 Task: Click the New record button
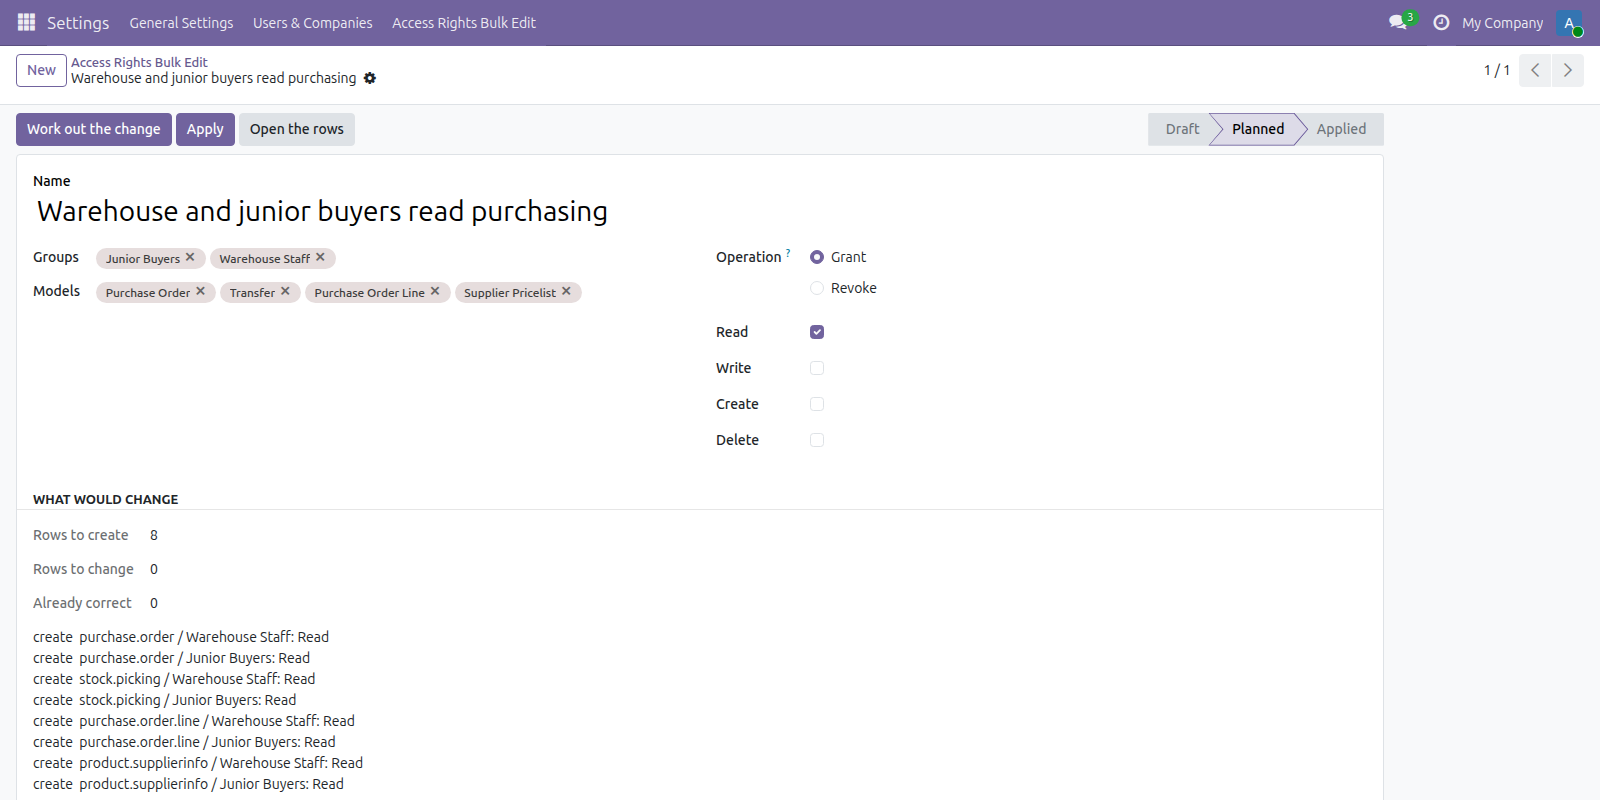pos(41,70)
